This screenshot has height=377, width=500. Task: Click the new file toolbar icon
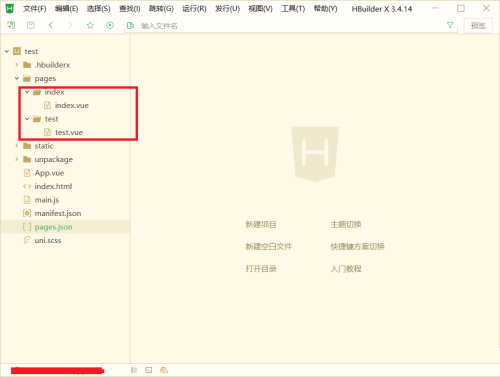(x=11, y=25)
